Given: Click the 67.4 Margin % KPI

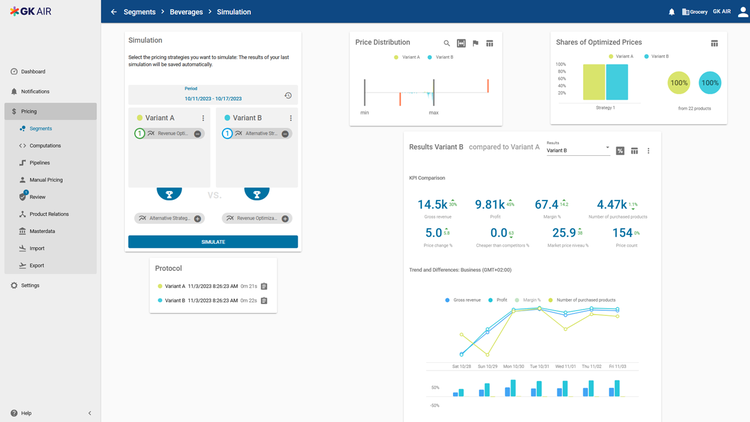Looking at the screenshot, I should tap(551, 208).
